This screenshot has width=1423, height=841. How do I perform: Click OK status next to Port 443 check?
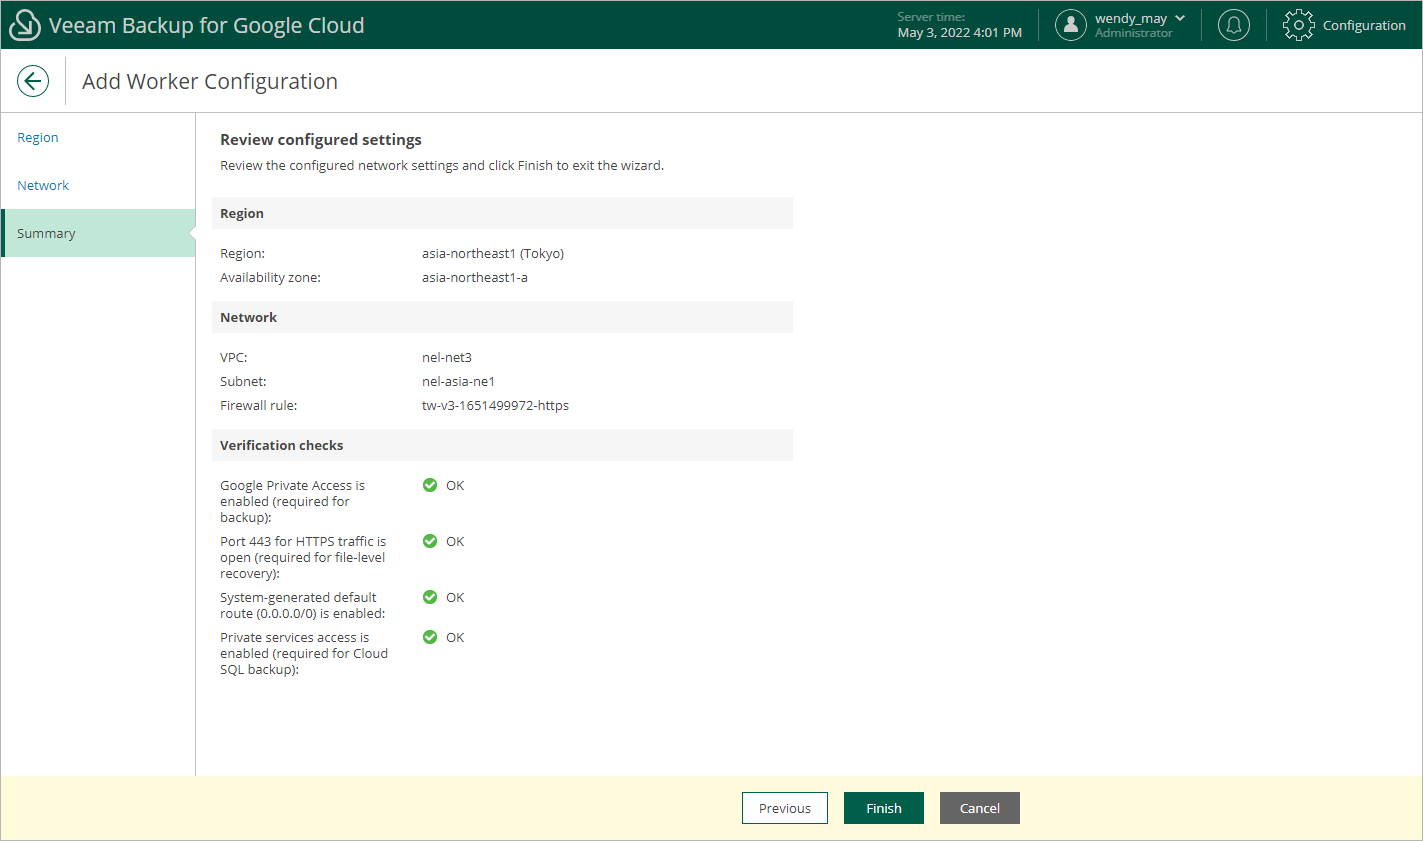coord(455,541)
